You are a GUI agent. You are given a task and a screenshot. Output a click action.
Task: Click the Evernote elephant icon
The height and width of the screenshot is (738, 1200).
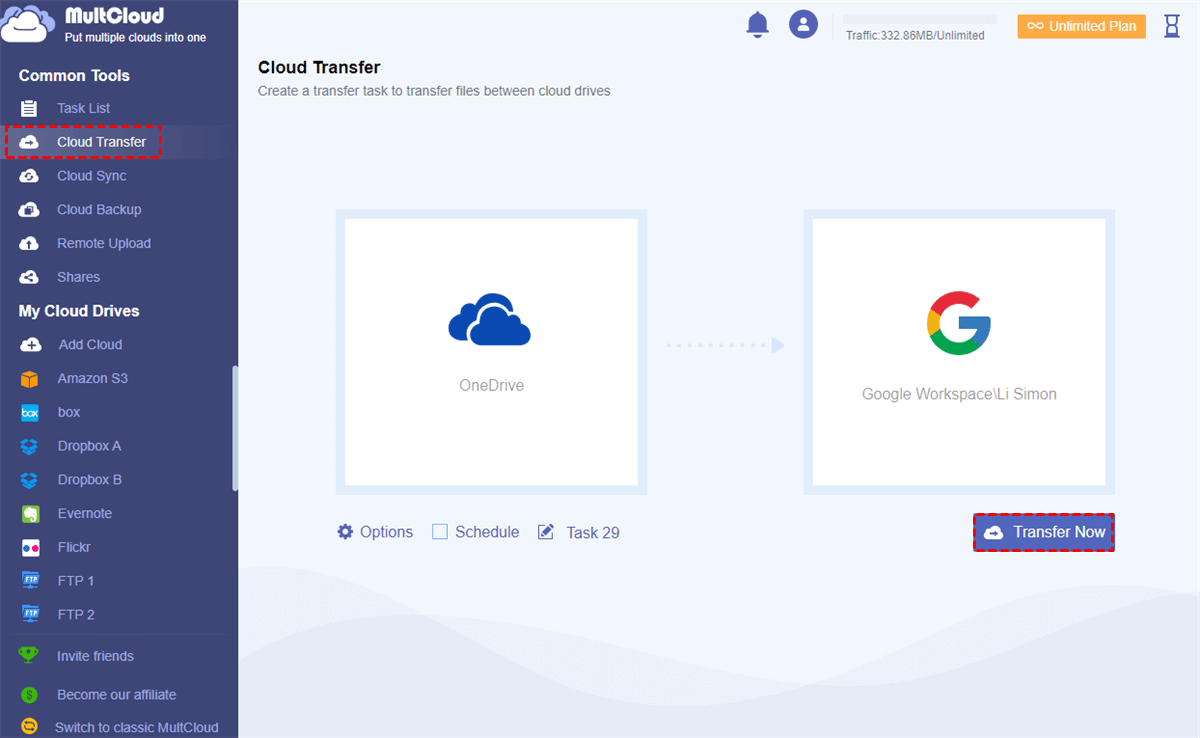30,514
